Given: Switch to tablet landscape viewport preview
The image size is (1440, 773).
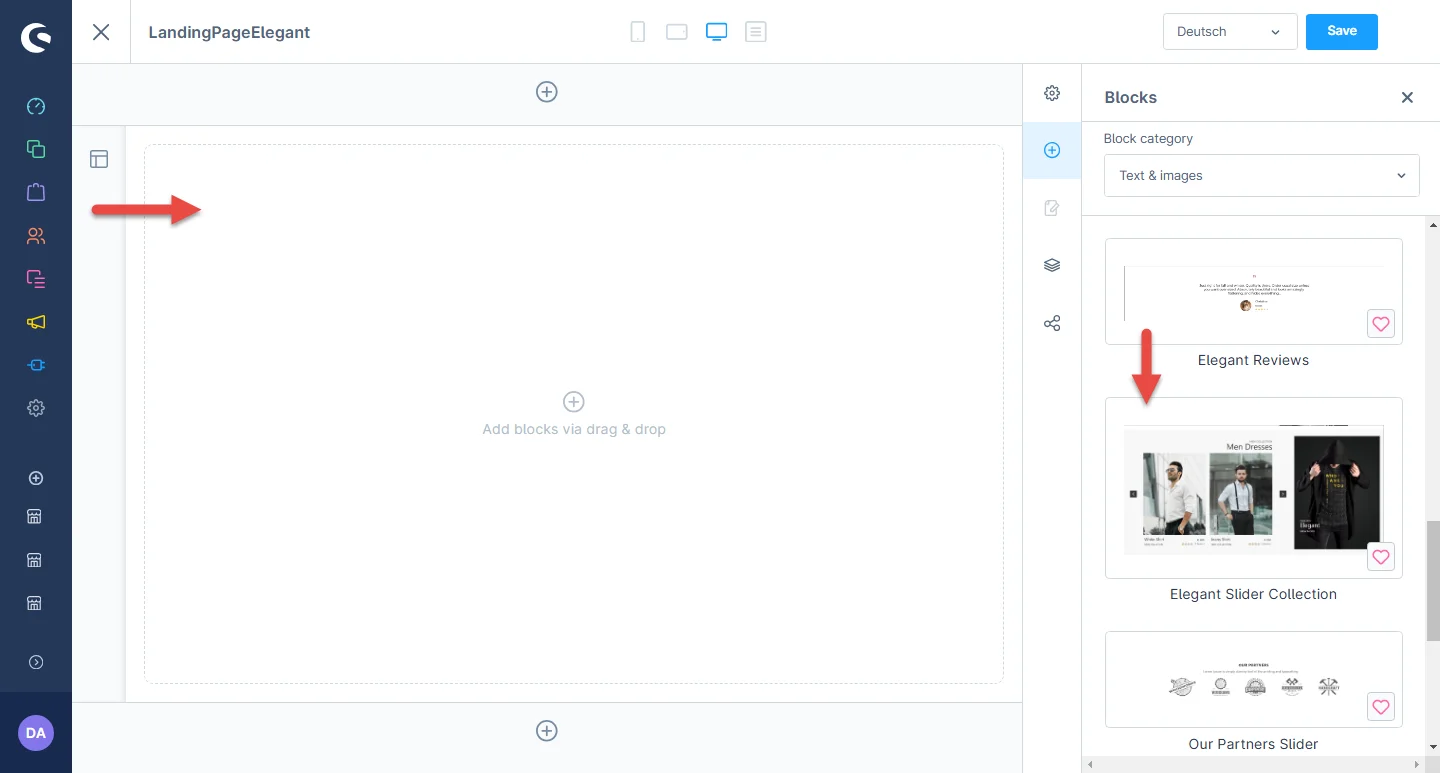Looking at the screenshot, I should pos(677,32).
